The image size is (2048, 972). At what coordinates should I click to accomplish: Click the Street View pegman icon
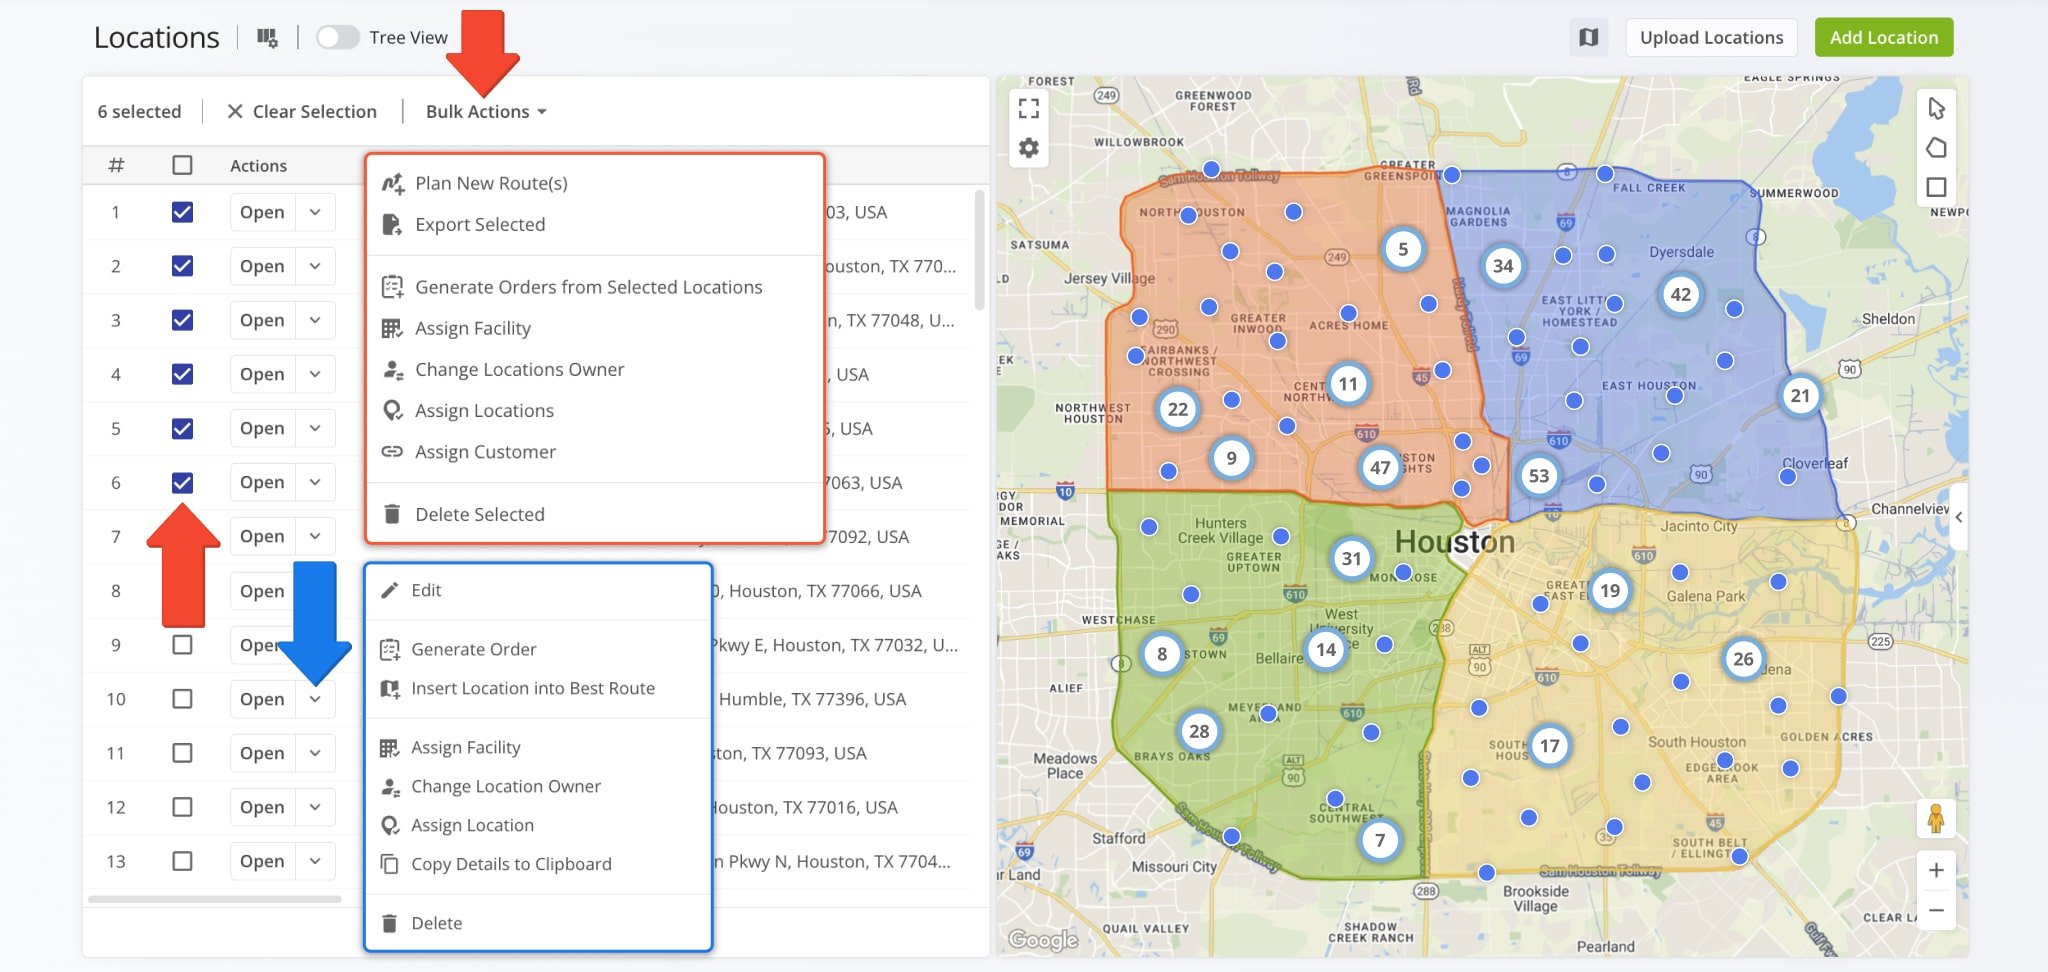[x=1936, y=819]
